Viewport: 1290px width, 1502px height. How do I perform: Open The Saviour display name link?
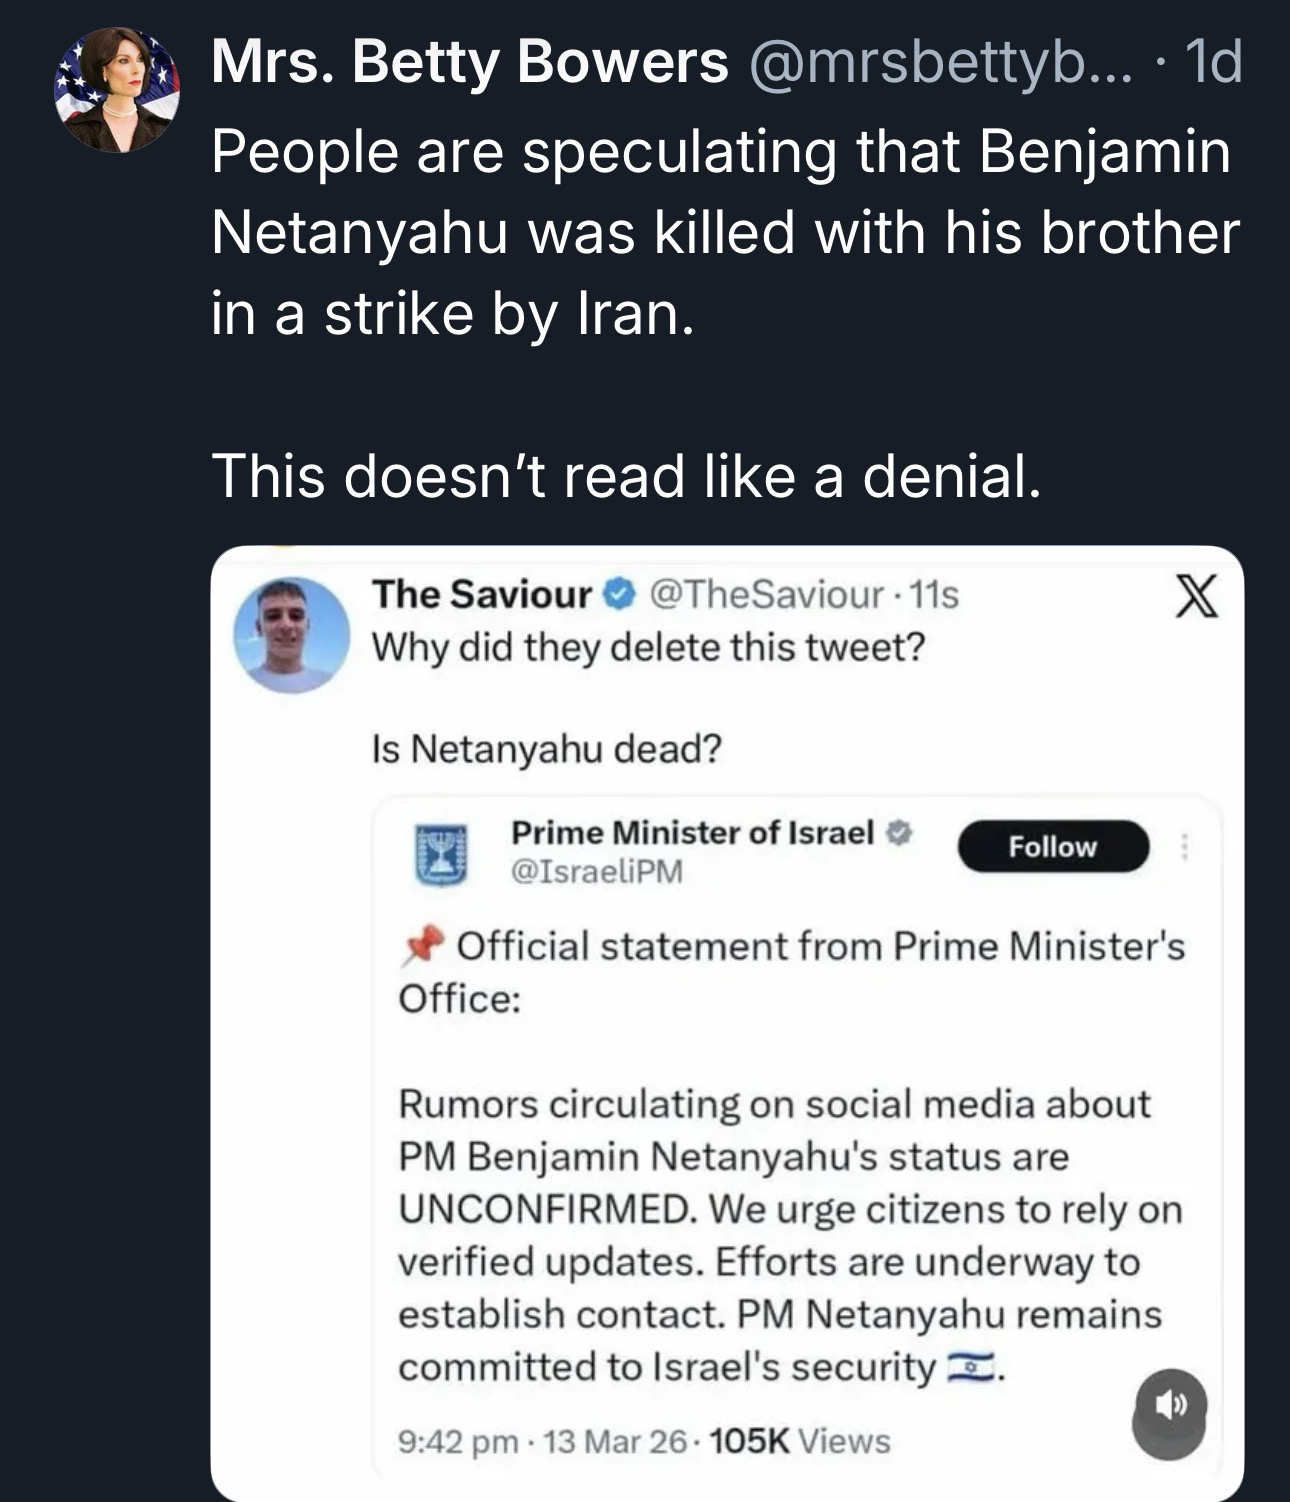(x=481, y=595)
